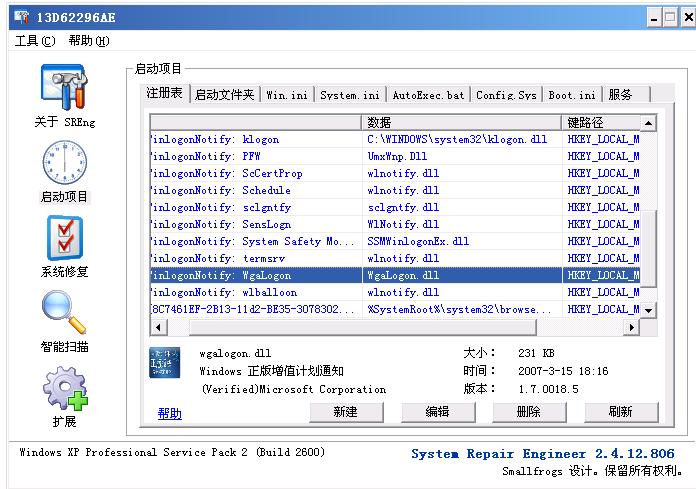Switch to the Boot.ini tab

click(x=572, y=95)
